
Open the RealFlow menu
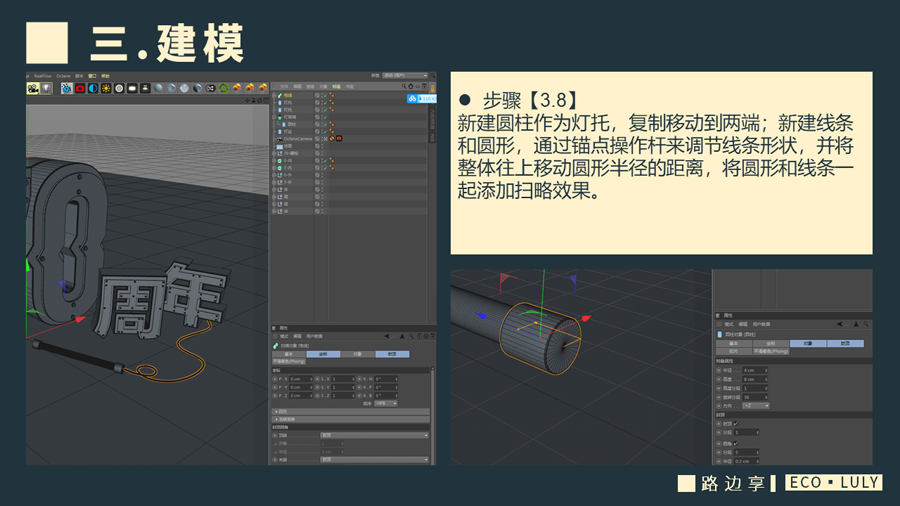(x=42, y=76)
